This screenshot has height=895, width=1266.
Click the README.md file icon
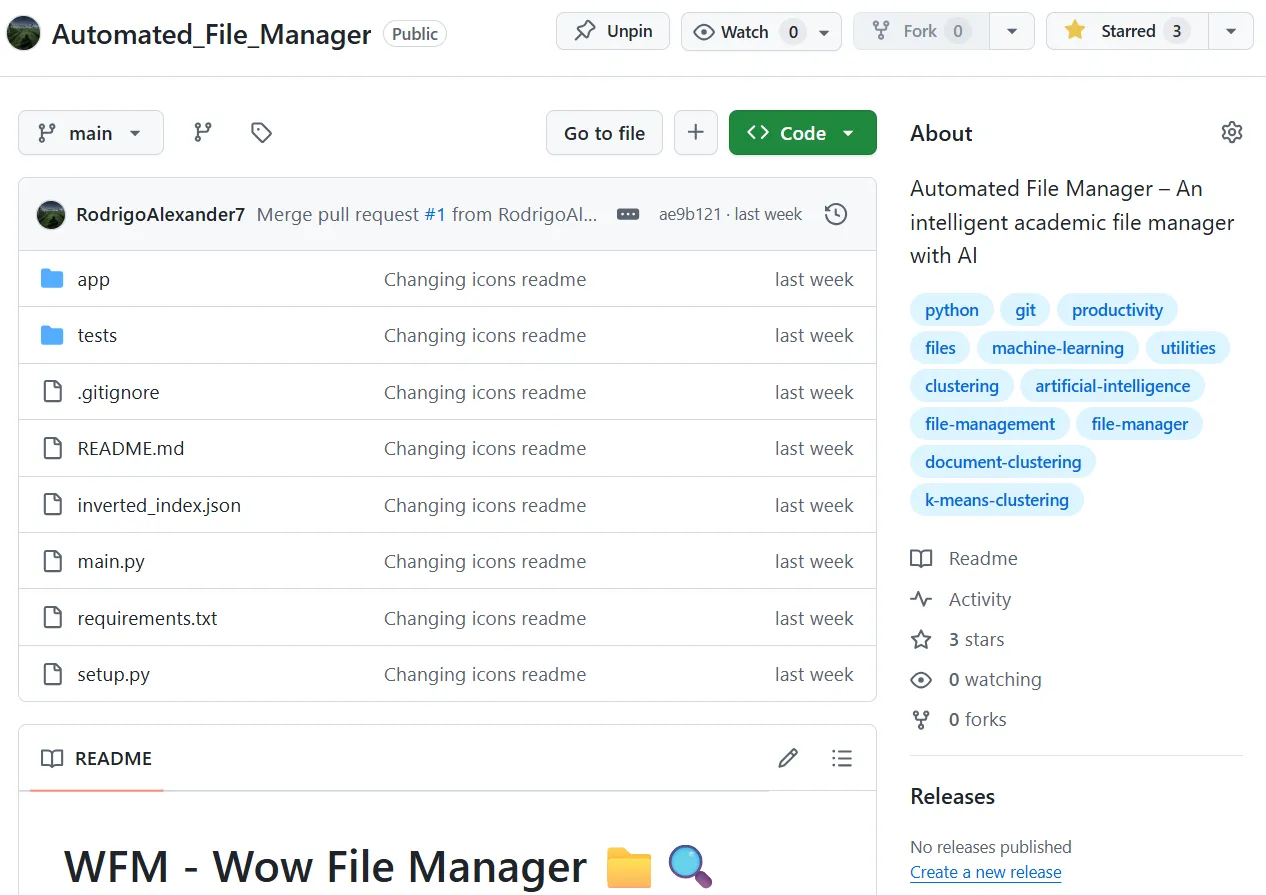52,448
